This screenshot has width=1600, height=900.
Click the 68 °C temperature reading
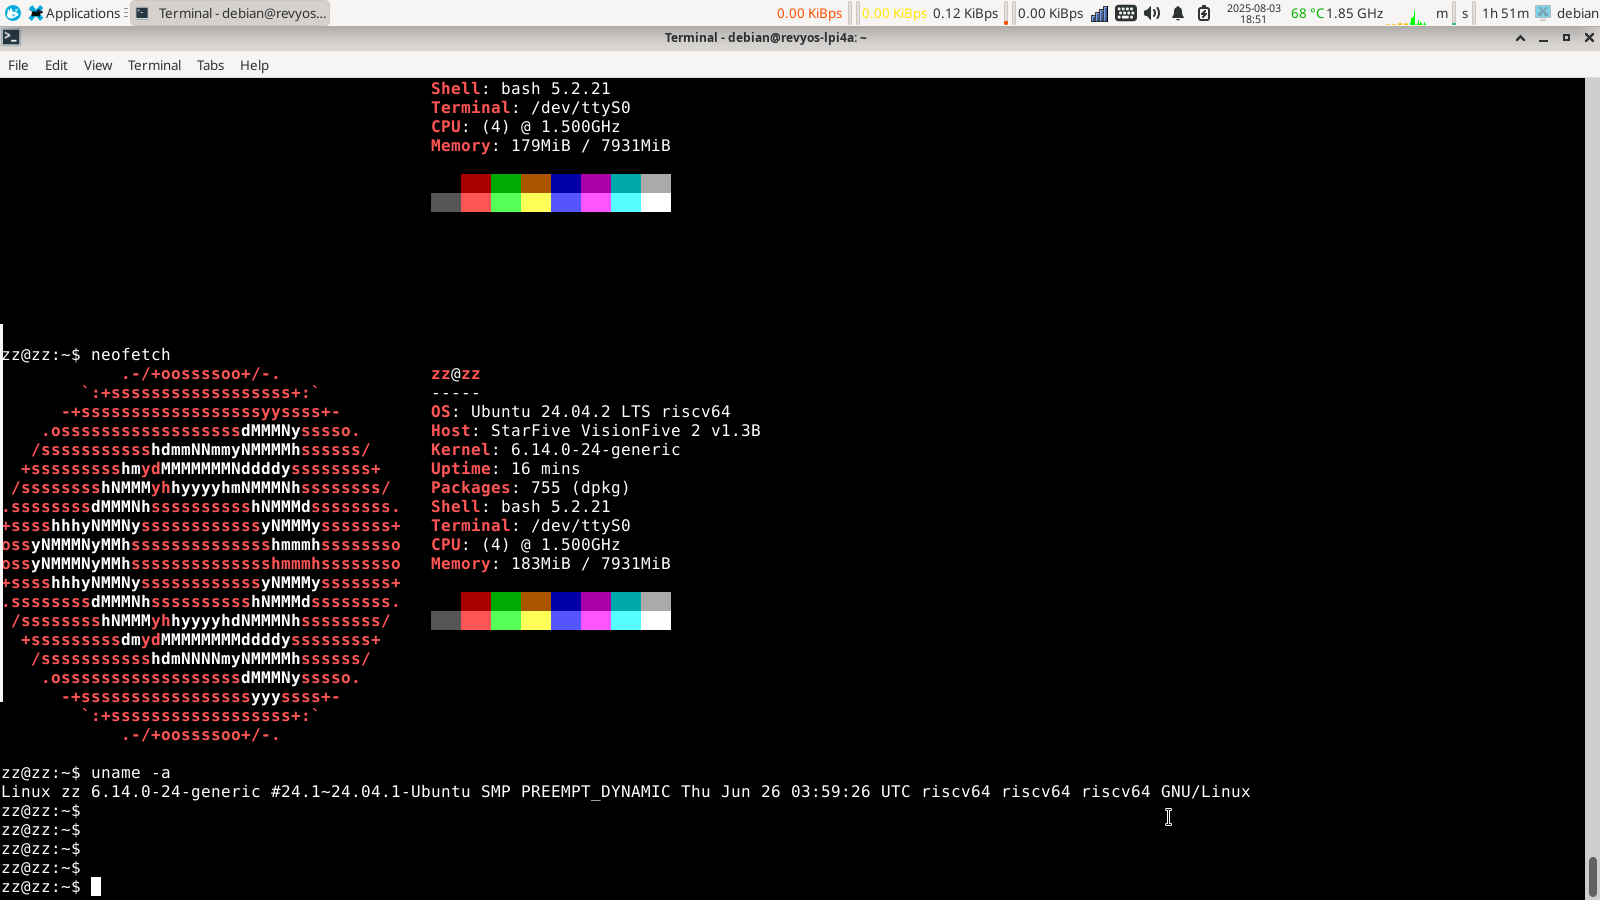pos(1307,13)
